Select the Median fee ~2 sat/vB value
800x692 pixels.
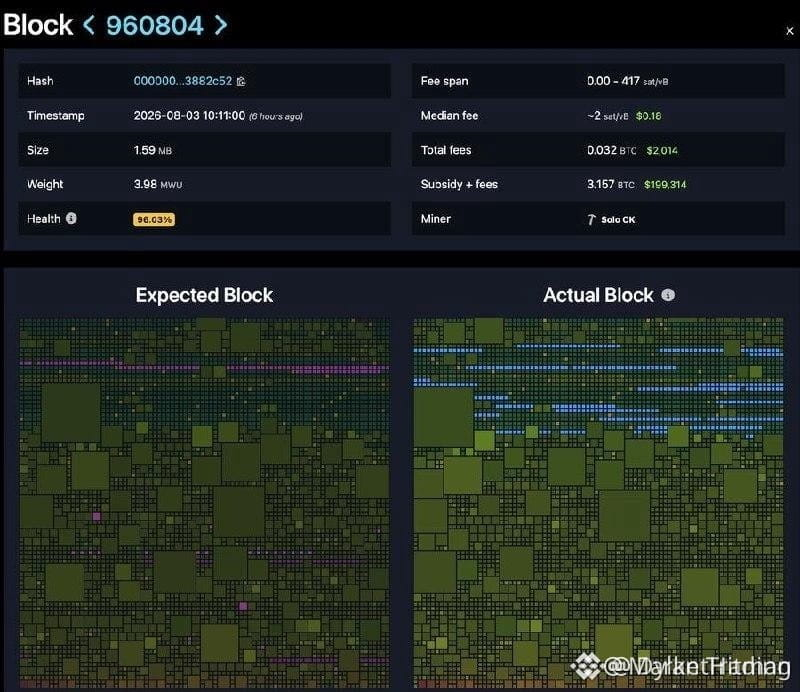pyautogui.click(x=608, y=116)
